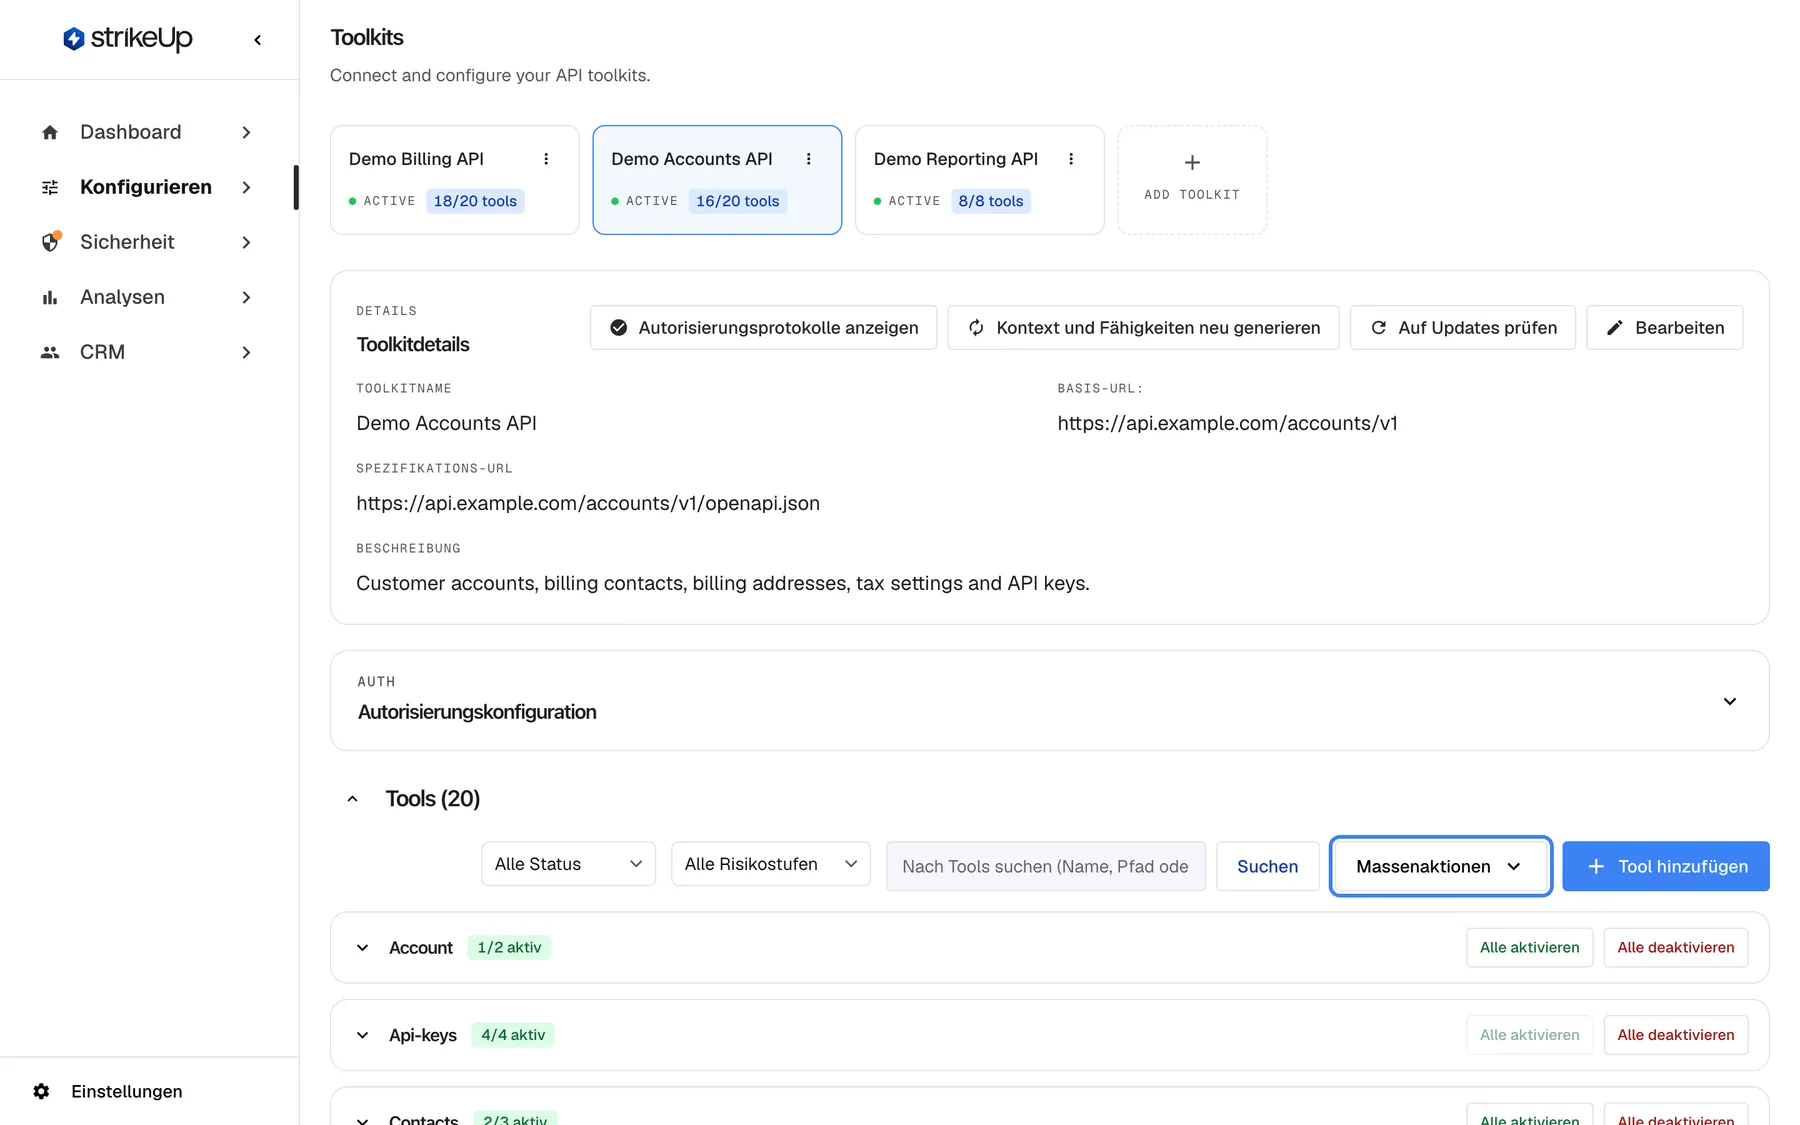
Task: Click the Sicherheit shield icon
Action: point(51,242)
